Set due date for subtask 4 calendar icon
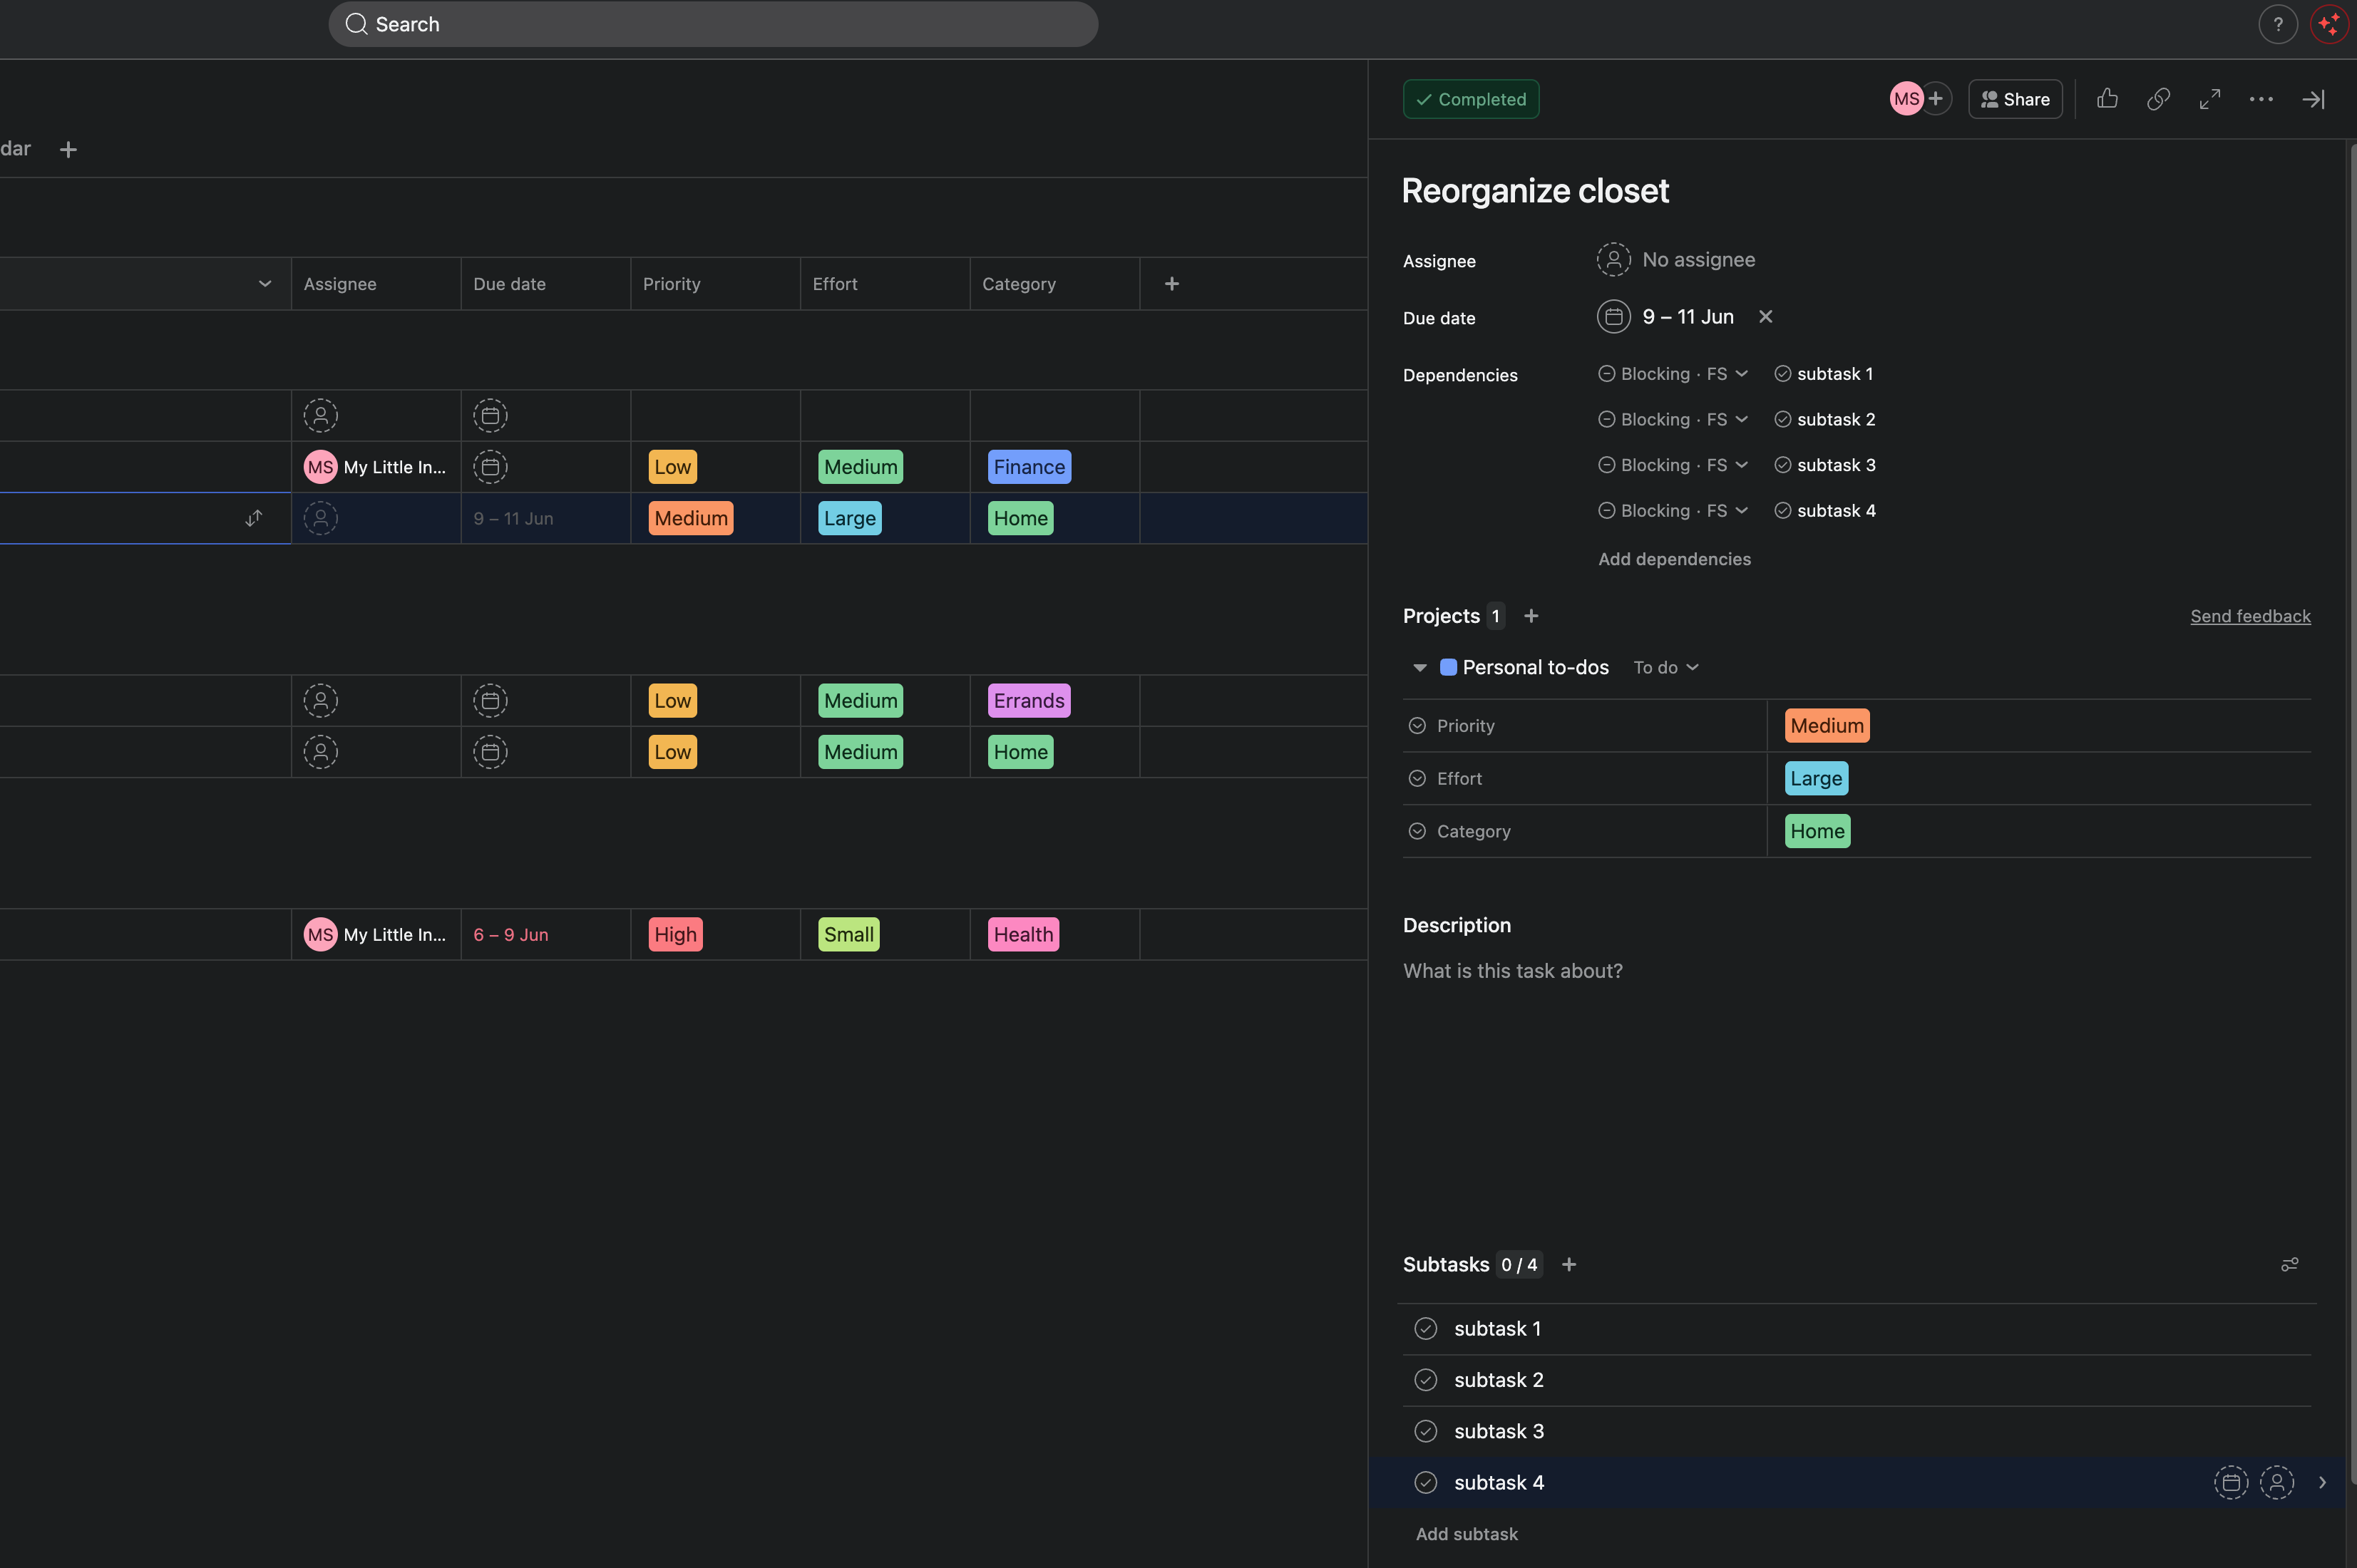 (x=2231, y=1483)
